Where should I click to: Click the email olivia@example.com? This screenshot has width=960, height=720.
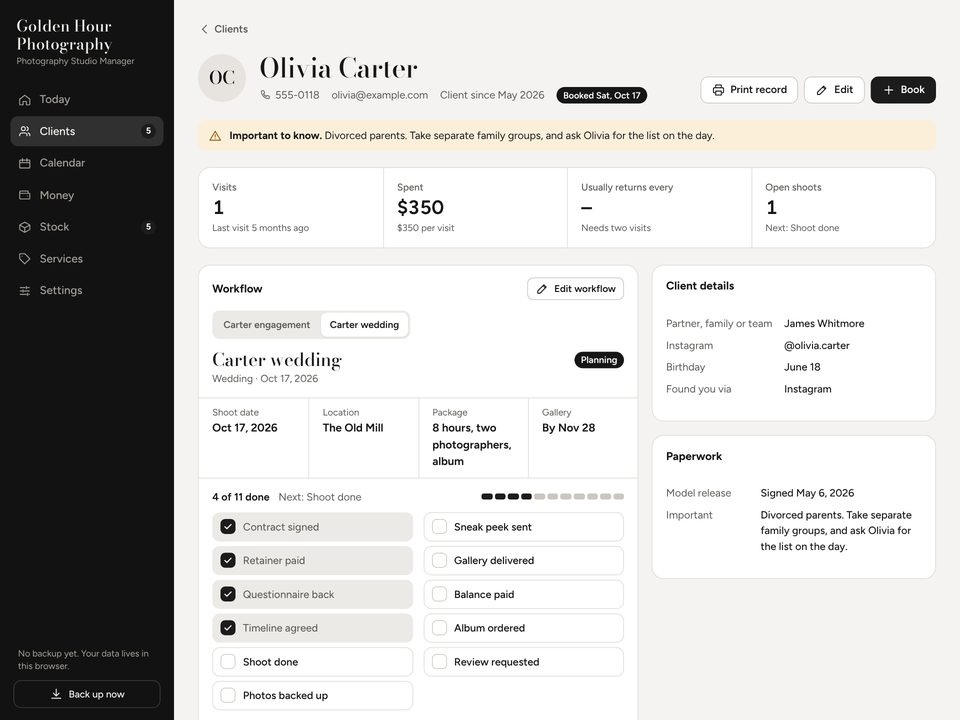[380, 95]
